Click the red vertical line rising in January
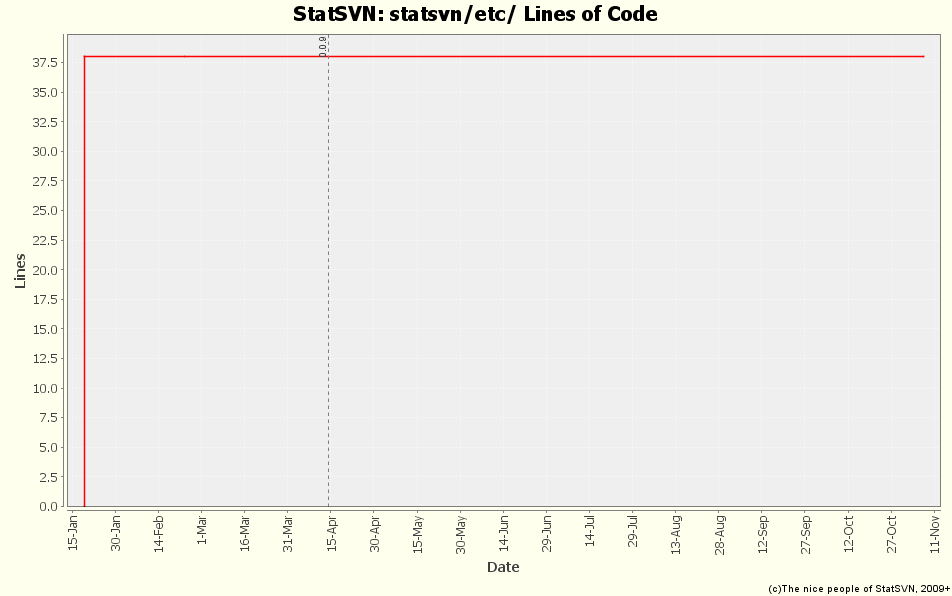Viewport: 952px width, 596px height. [x=84, y=282]
